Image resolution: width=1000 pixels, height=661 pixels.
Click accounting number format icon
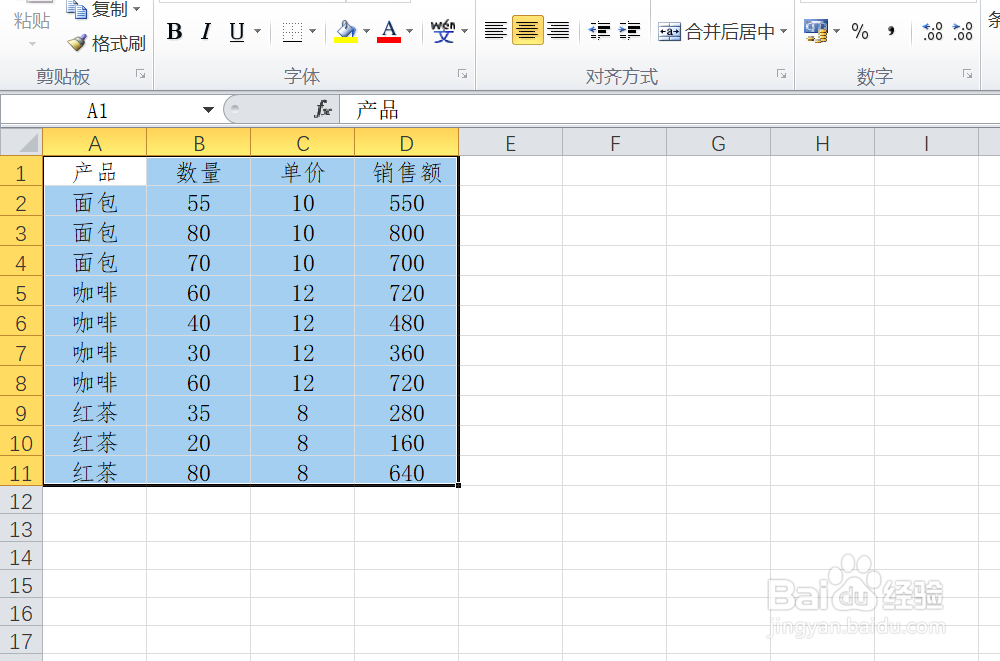(x=816, y=31)
